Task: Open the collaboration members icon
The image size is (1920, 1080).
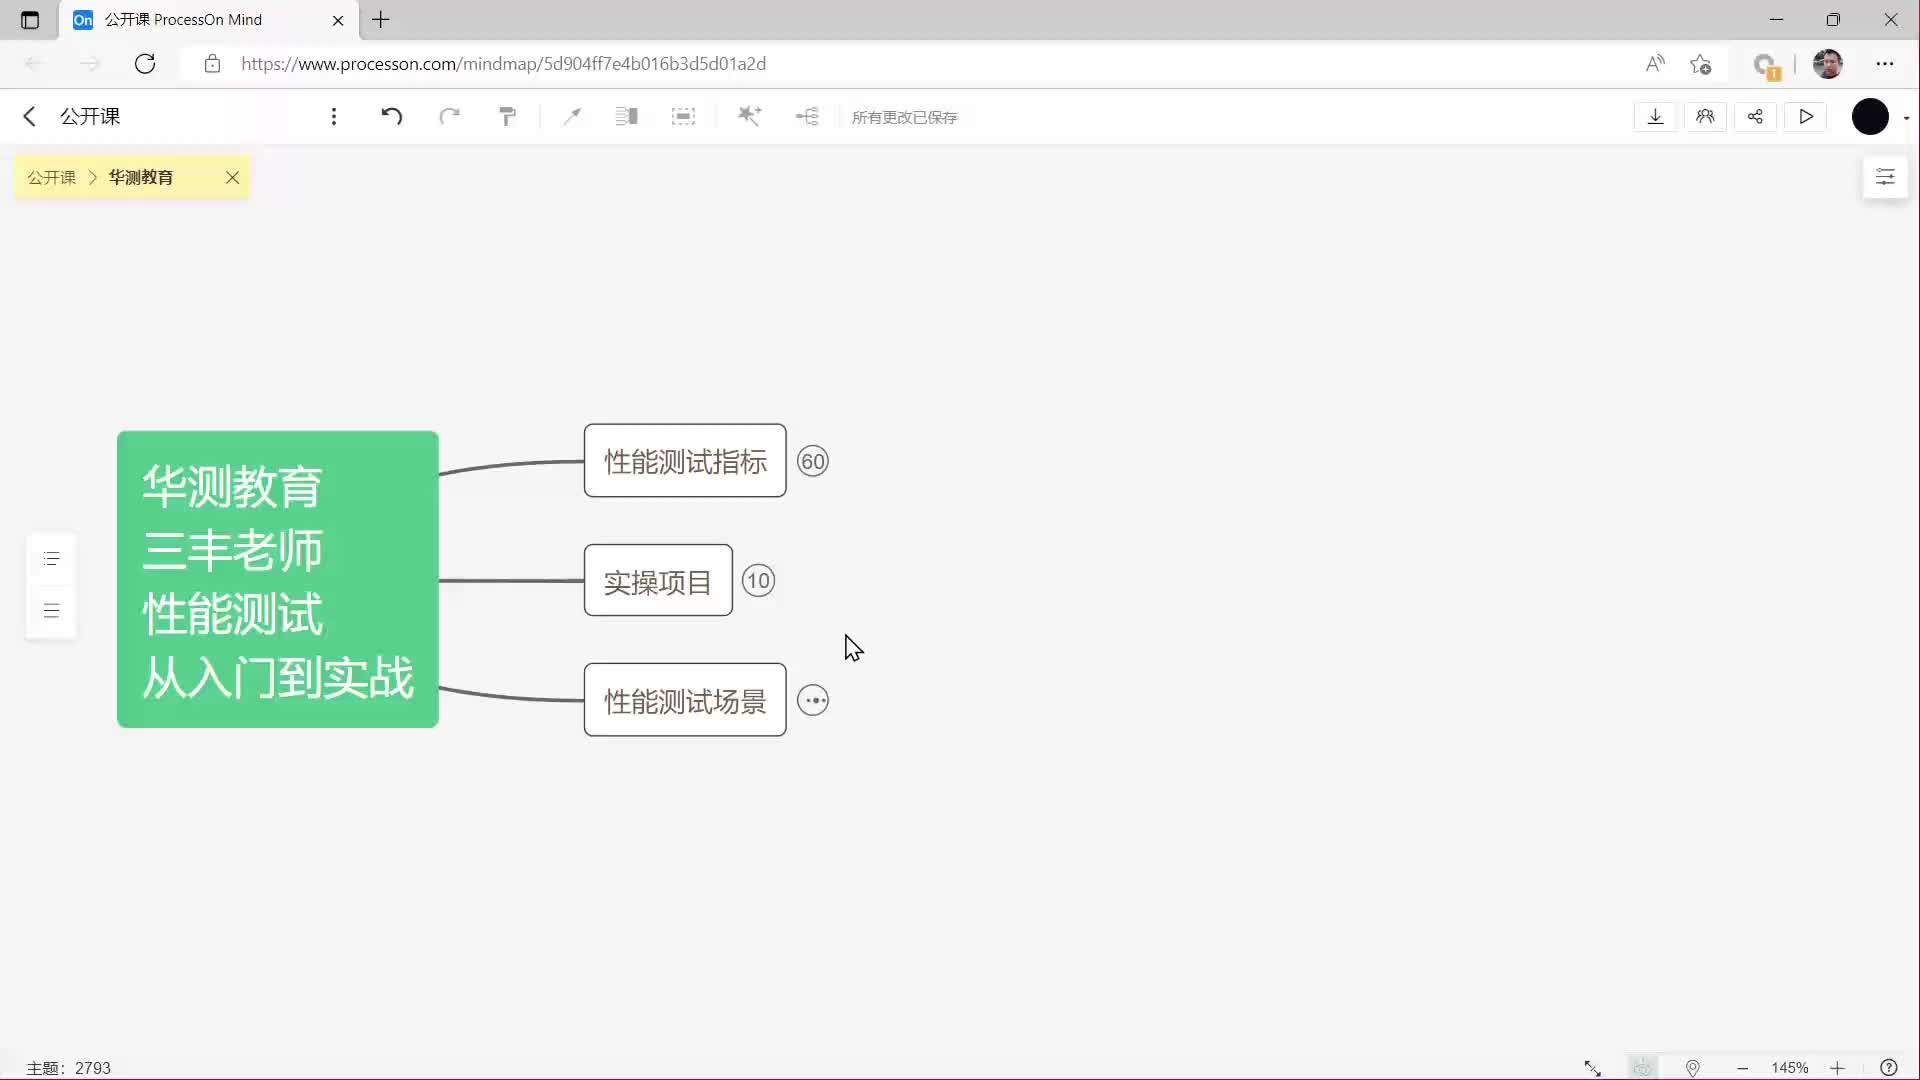Action: 1706,117
